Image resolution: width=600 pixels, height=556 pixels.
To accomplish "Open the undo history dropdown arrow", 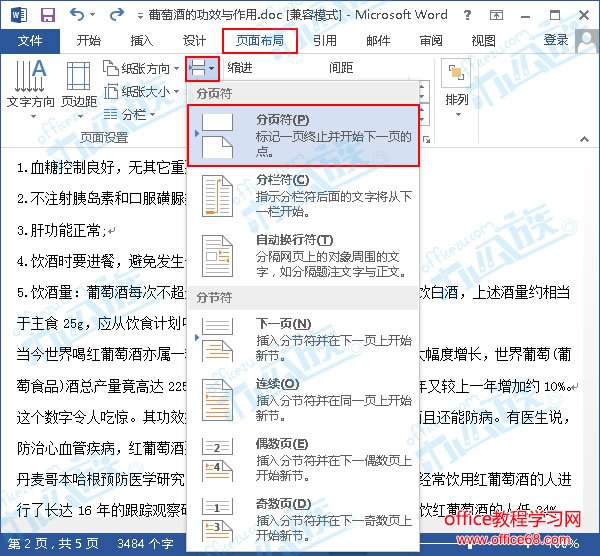I will click(x=92, y=15).
